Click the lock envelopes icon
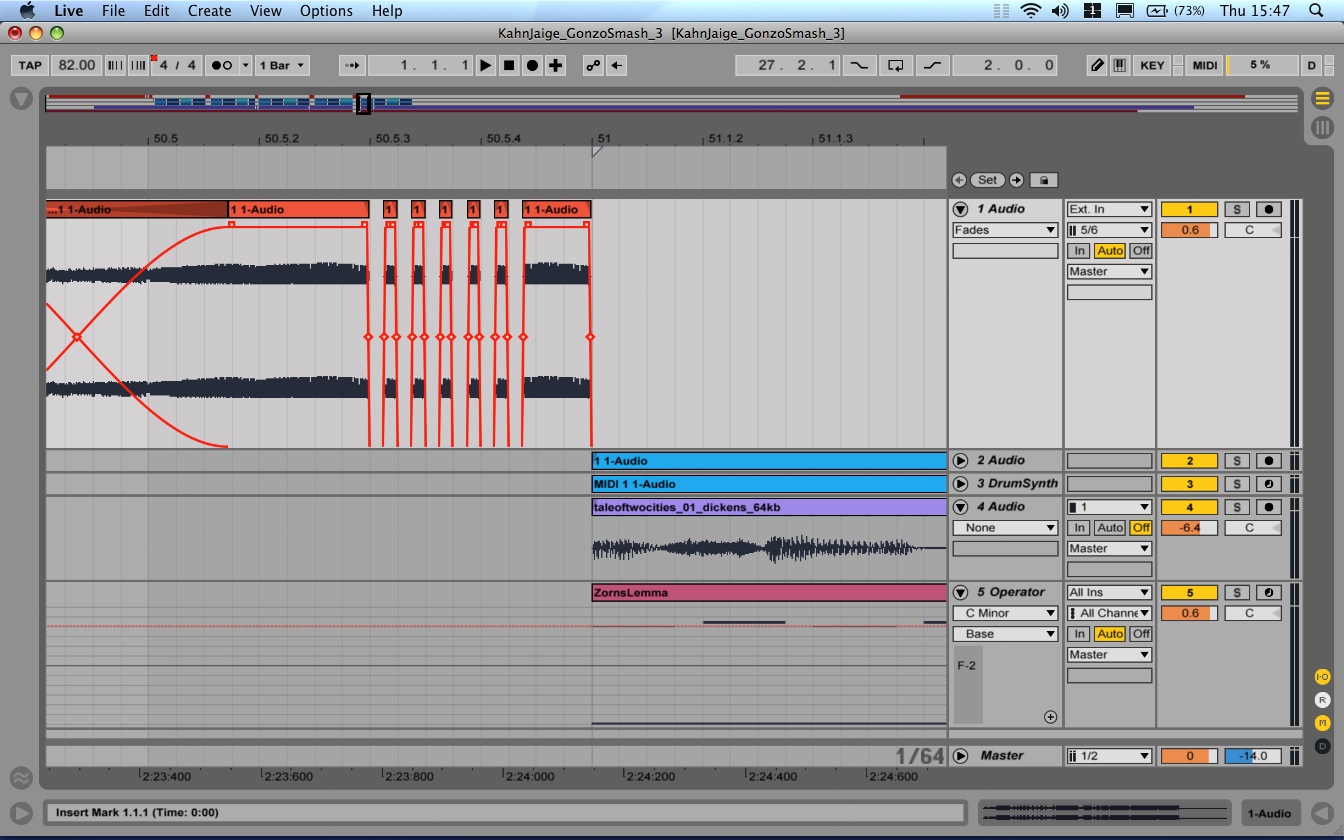This screenshot has height=840, width=1344. pyautogui.click(x=1043, y=180)
